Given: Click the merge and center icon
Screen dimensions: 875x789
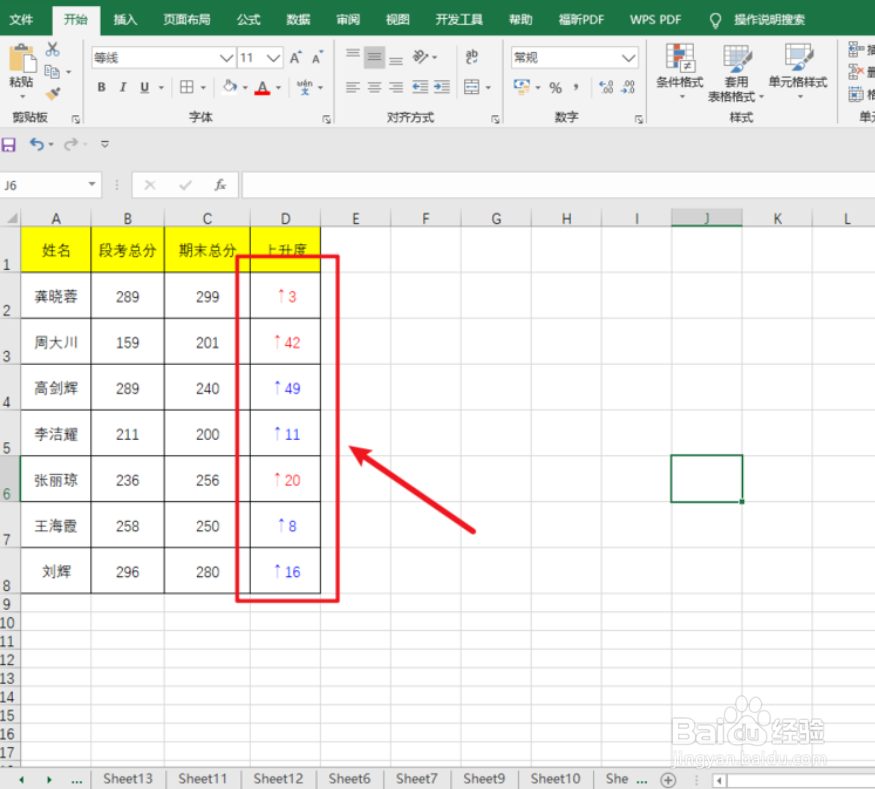Looking at the screenshot, I should coord(472,87).
